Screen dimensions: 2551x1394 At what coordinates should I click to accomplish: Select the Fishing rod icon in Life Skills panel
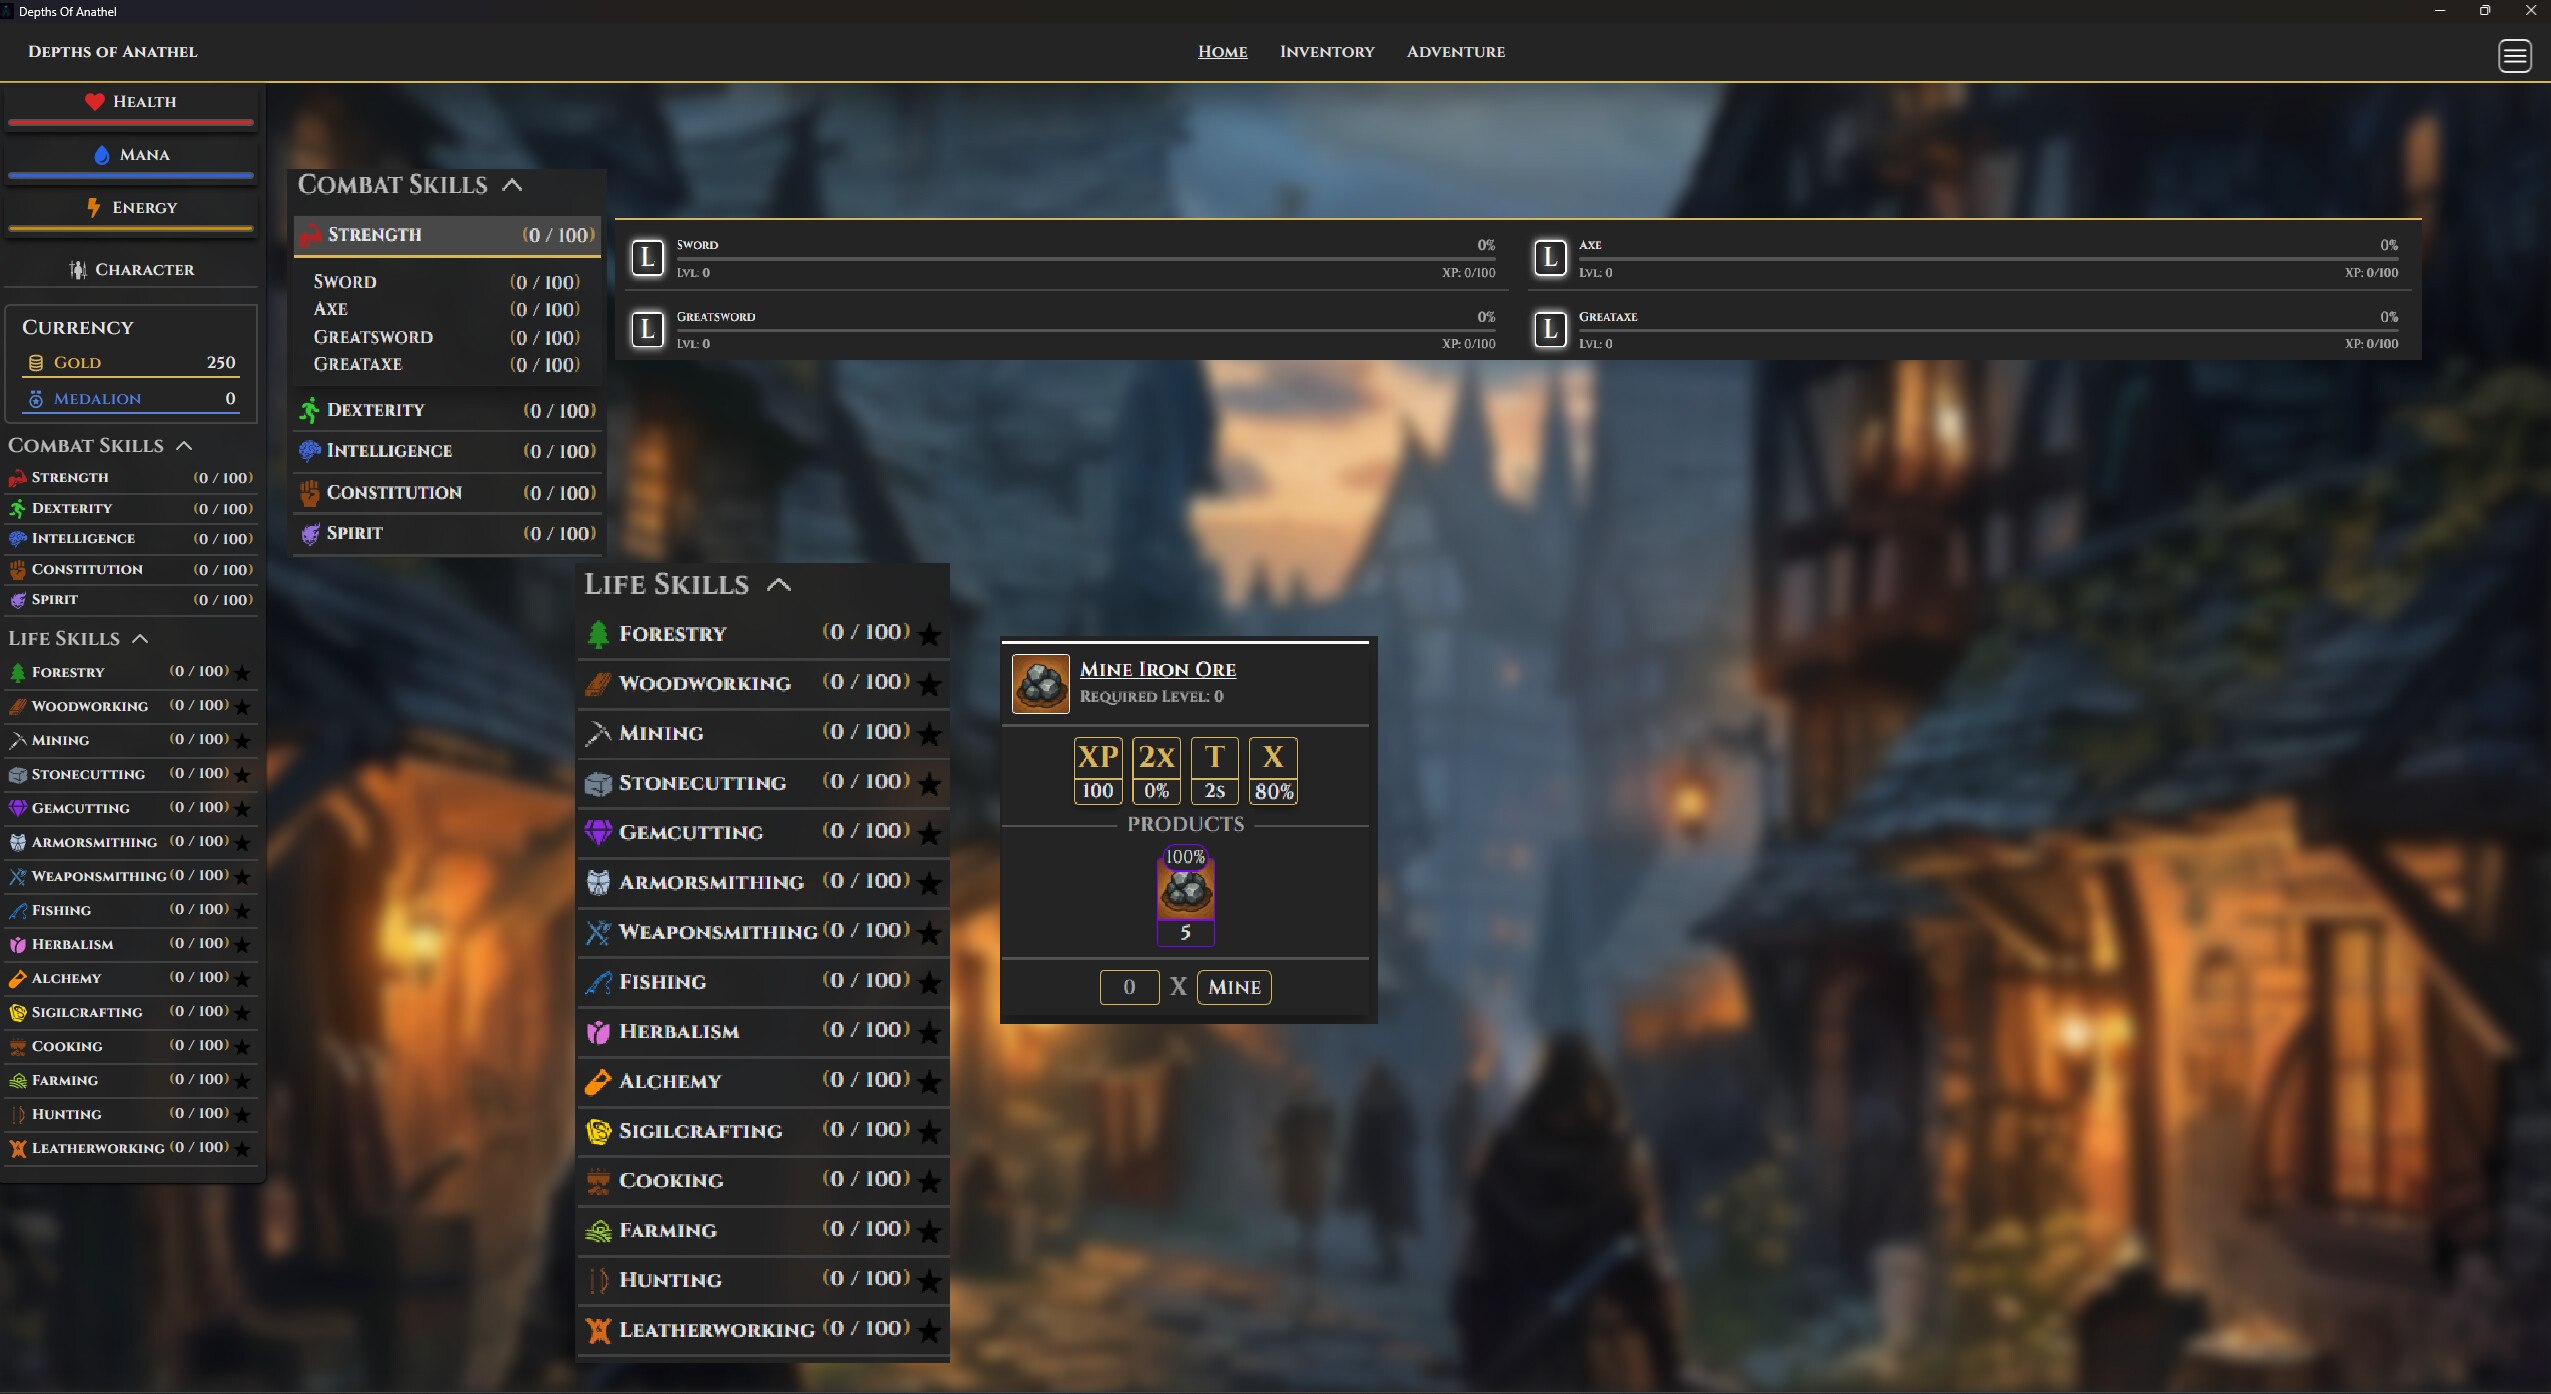(599, 981)
